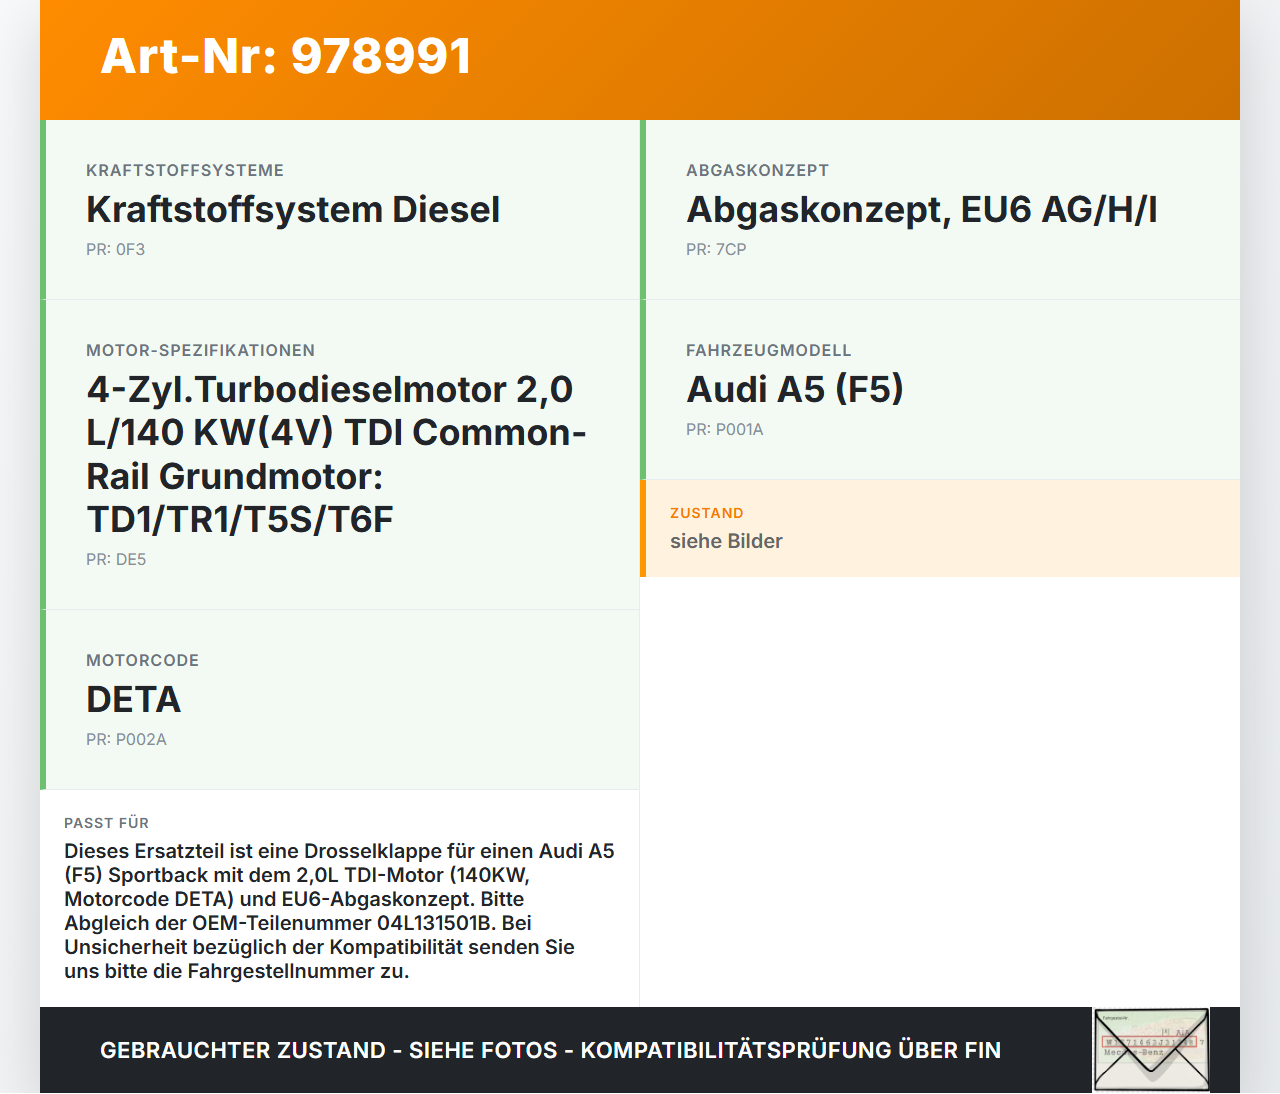Open the Zustand siehe Bilder note

click(726, 540)
